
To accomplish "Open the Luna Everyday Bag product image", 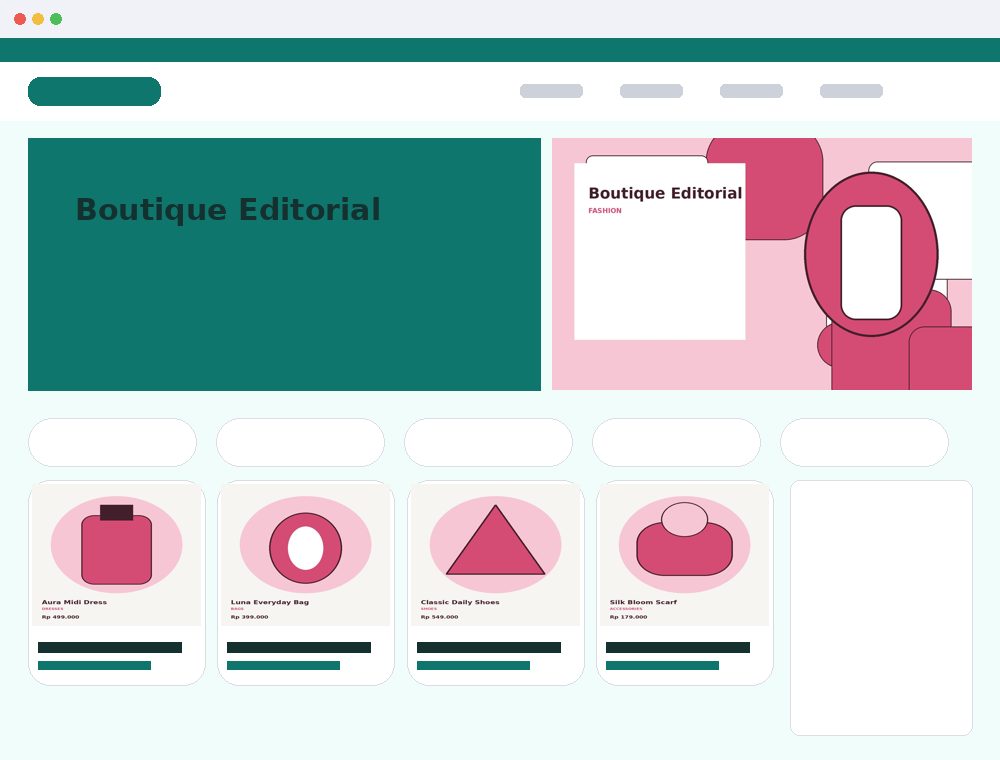I will pyautogui.click(x=305, y=554).
